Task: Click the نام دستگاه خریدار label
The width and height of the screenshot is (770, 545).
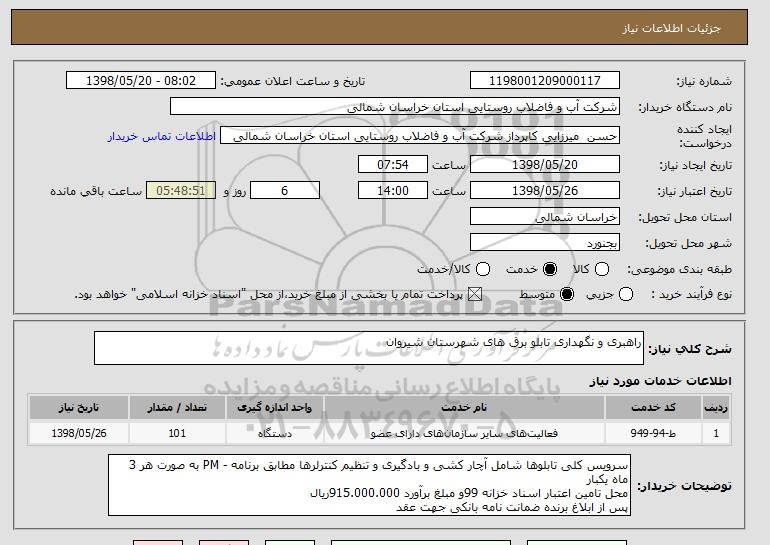Action: point(685,107)
